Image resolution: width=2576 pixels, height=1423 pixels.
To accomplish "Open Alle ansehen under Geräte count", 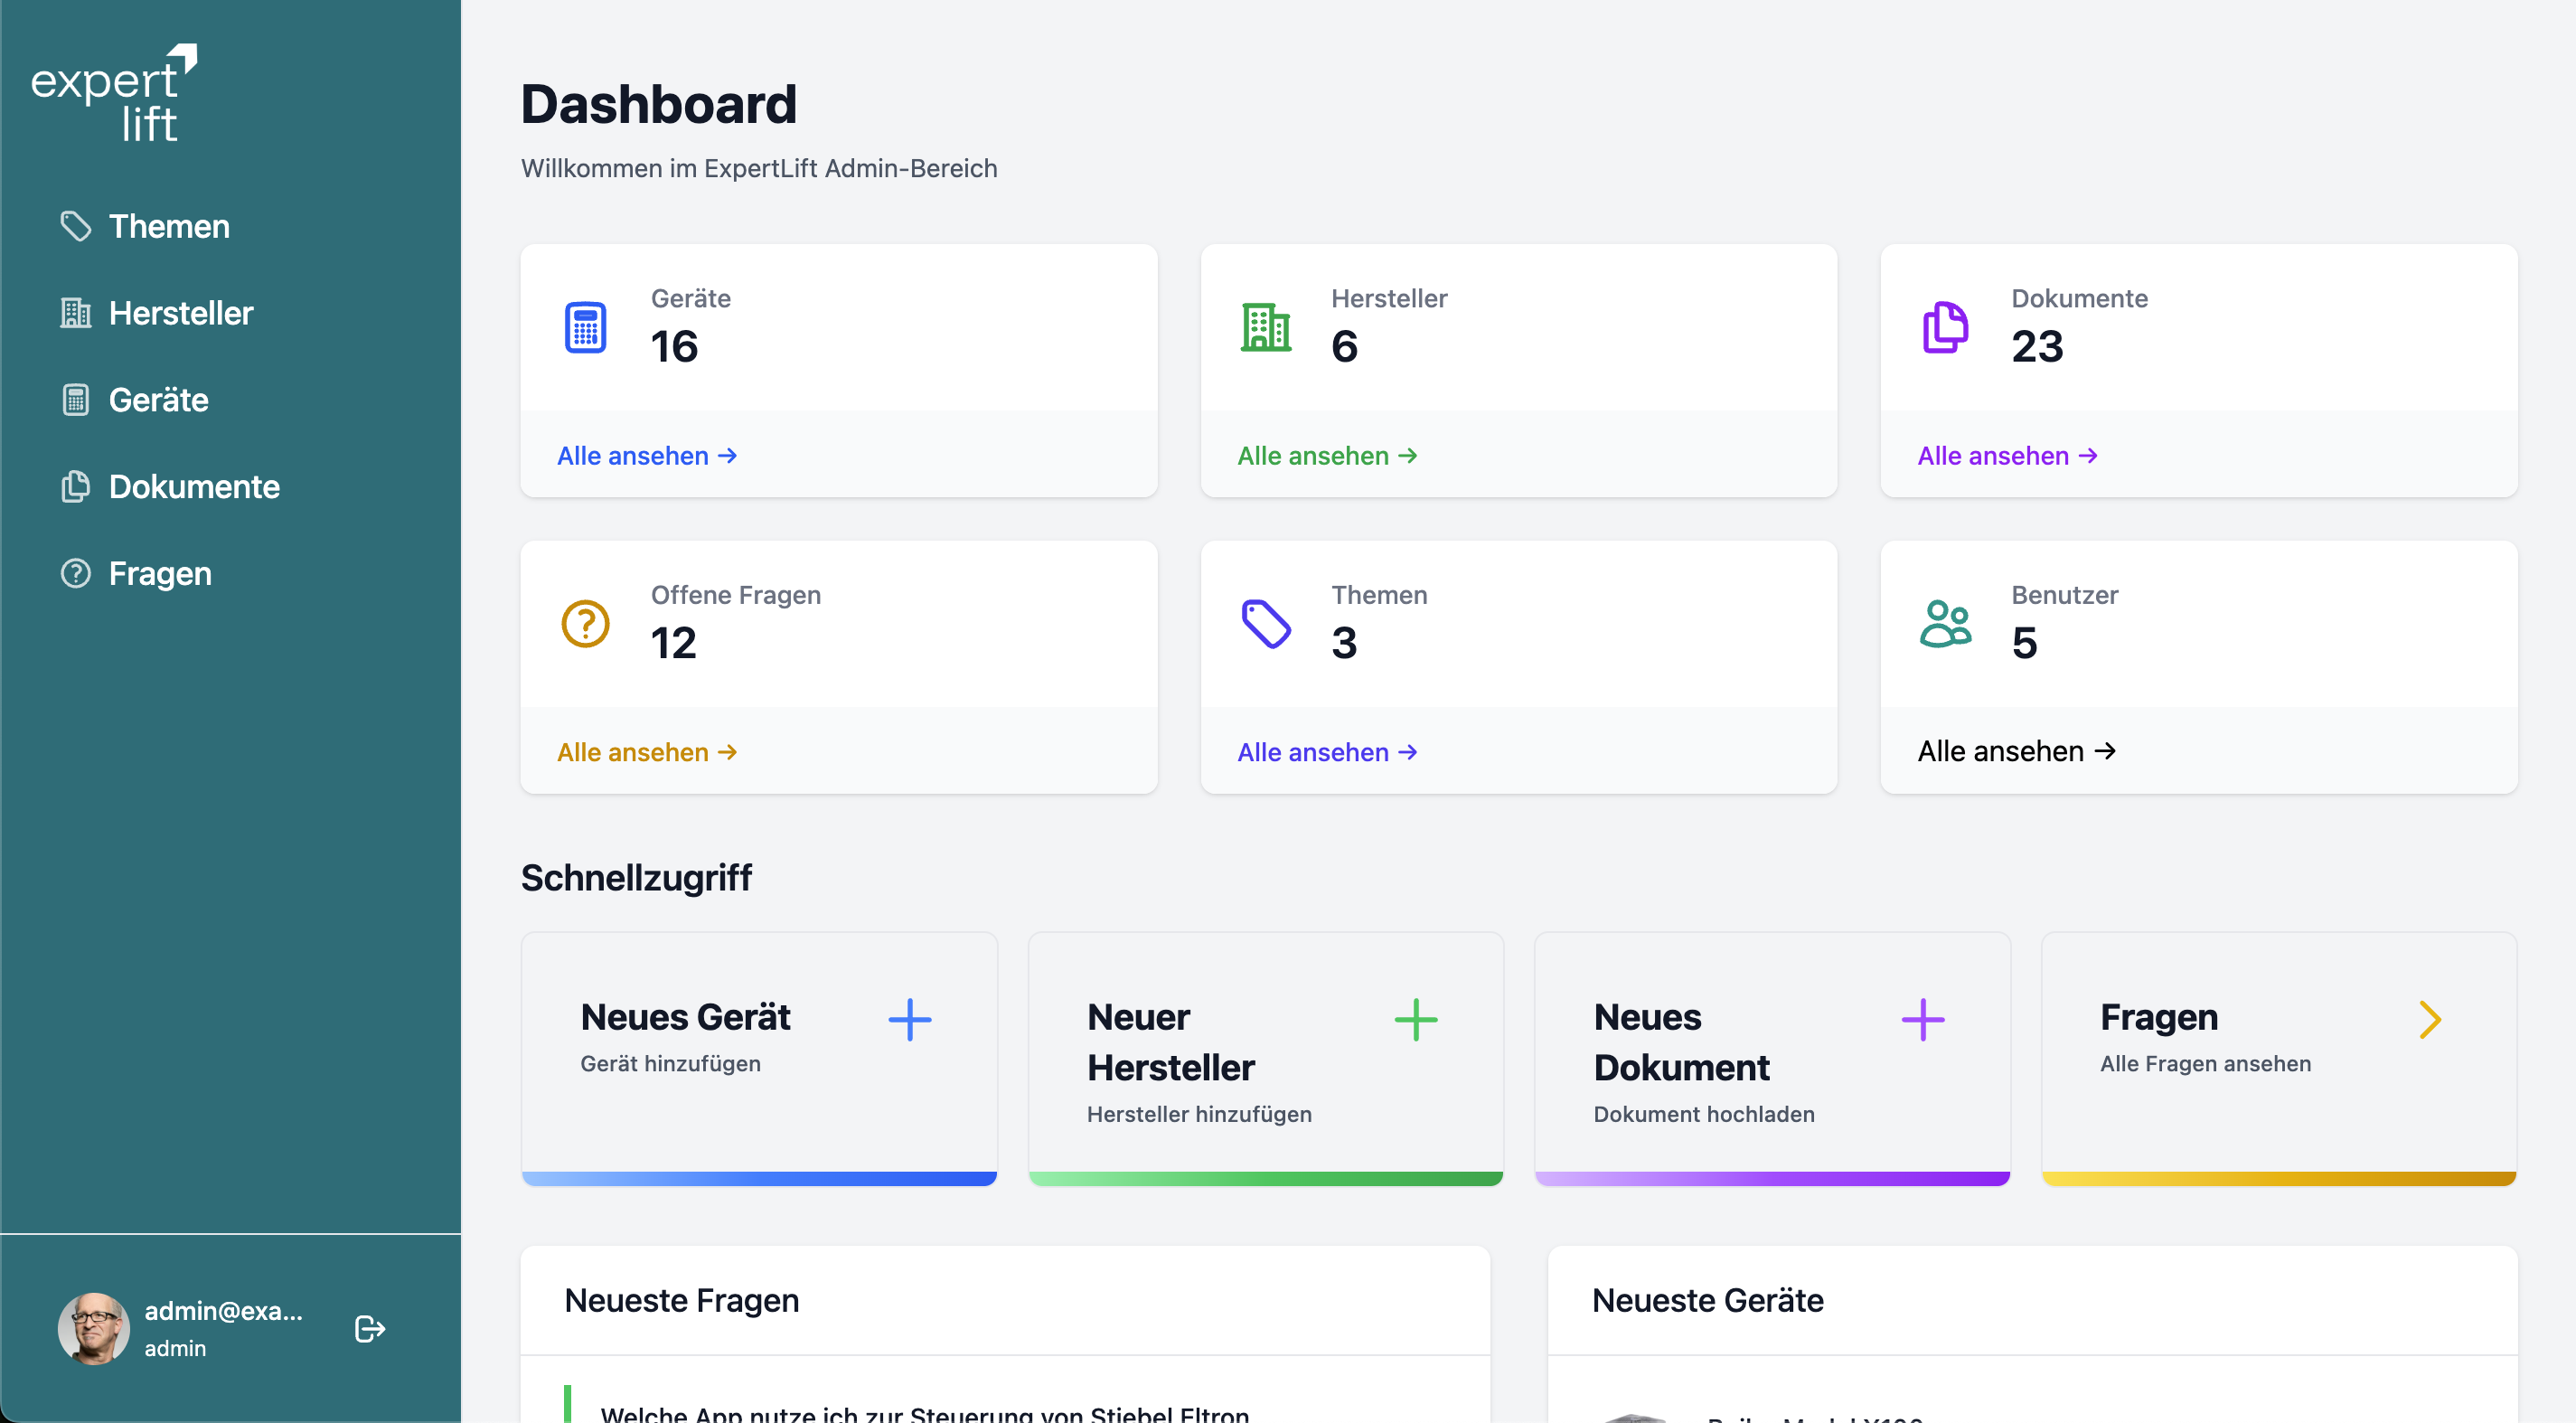I will click(x=647, y=455).
